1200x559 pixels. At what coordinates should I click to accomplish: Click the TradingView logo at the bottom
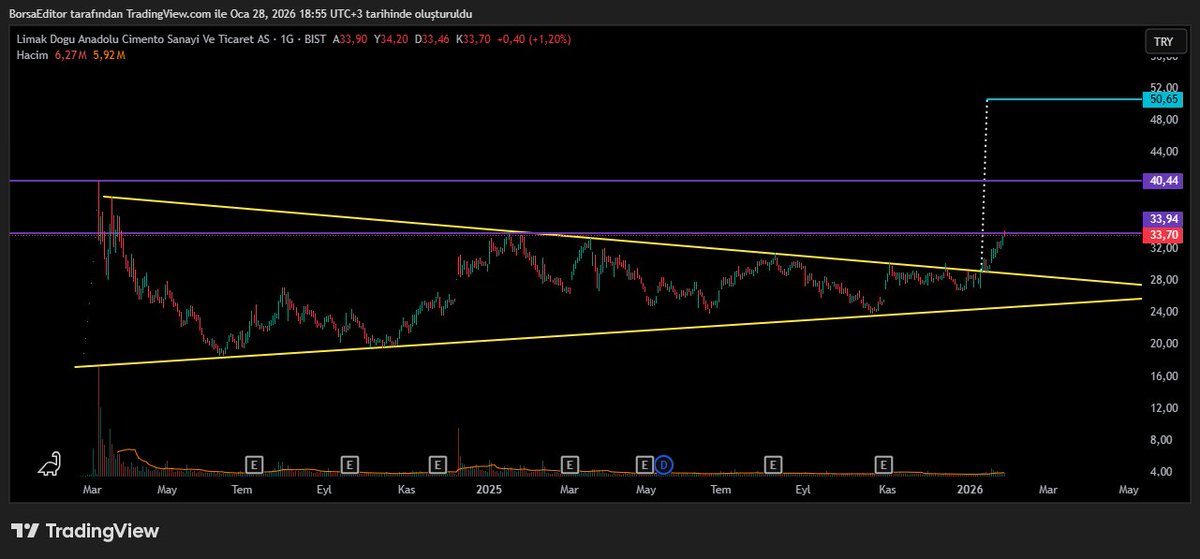85,531
